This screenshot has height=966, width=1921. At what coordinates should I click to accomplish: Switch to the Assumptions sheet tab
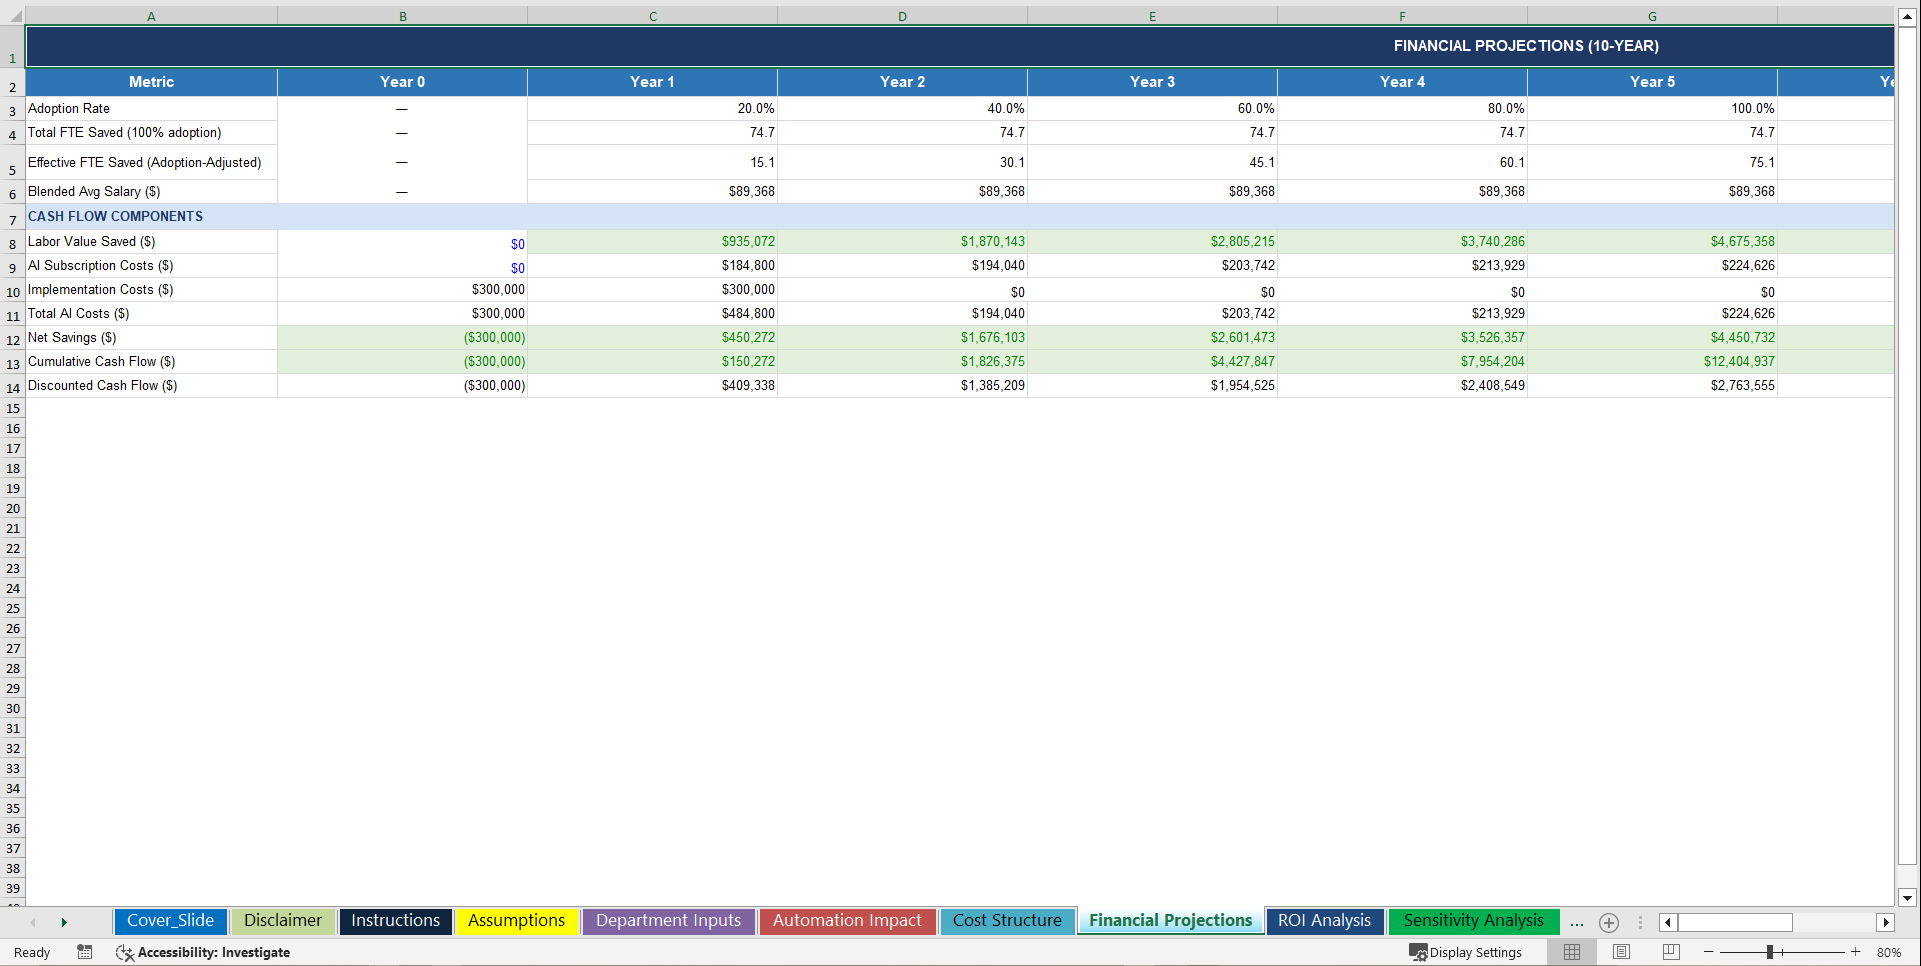(x=517, y=921)
